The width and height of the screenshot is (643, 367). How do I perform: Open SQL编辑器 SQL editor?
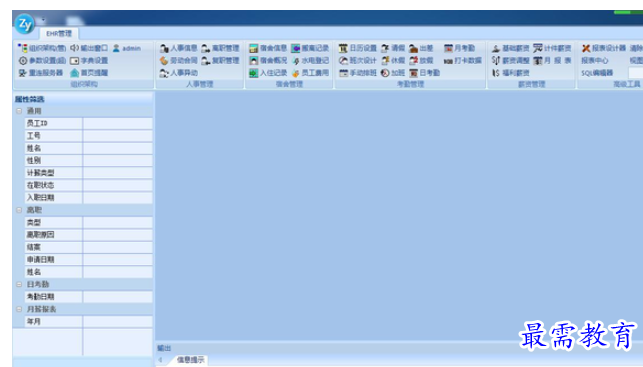(x=597, y=73)
